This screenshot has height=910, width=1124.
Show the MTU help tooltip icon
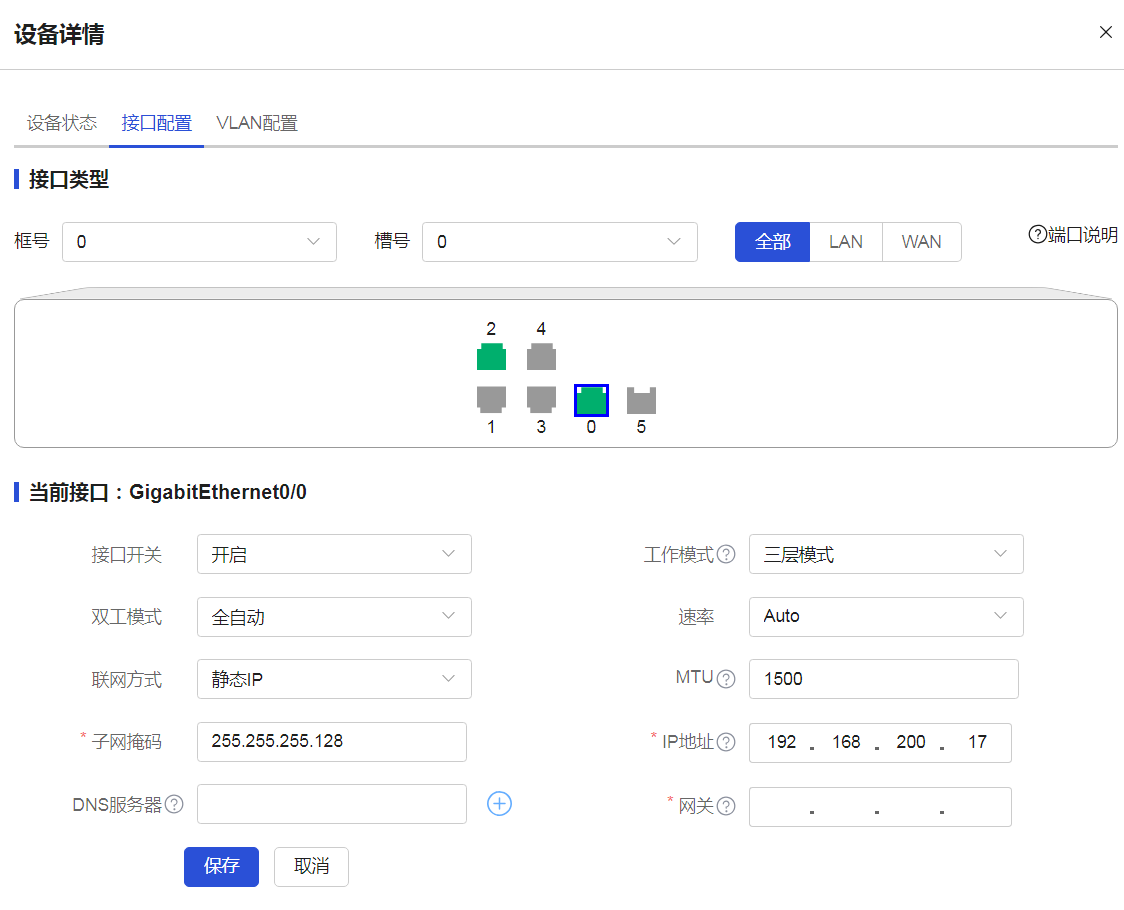click(726, 679)
